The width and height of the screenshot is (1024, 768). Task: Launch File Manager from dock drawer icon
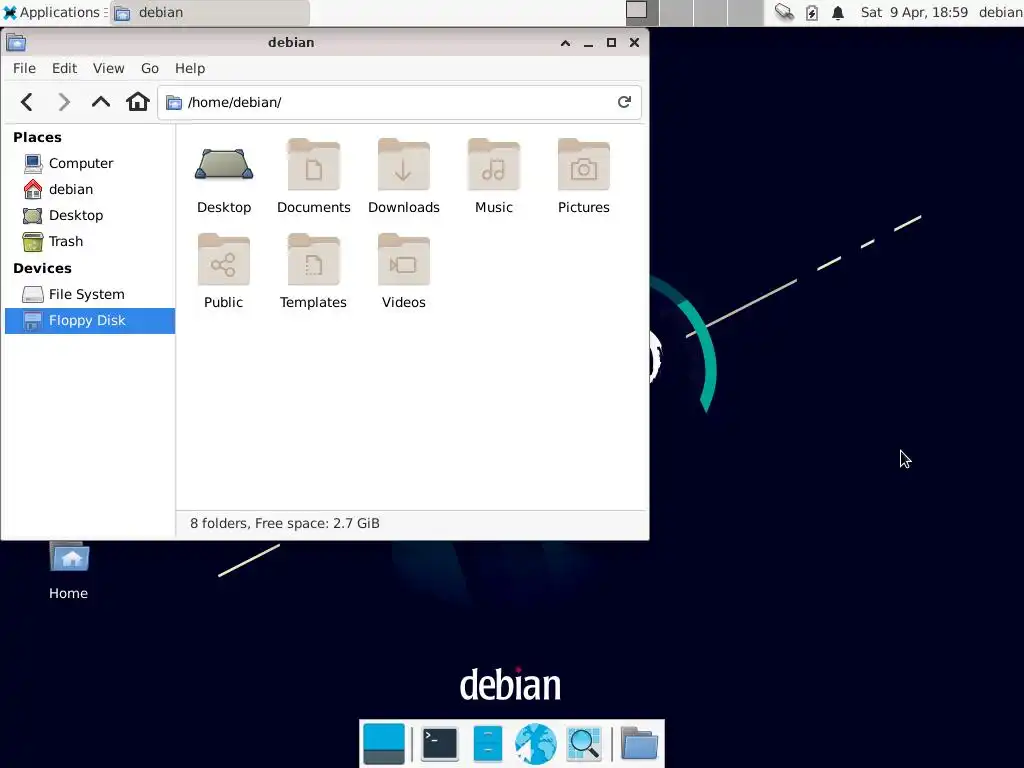tap(487, 744)
